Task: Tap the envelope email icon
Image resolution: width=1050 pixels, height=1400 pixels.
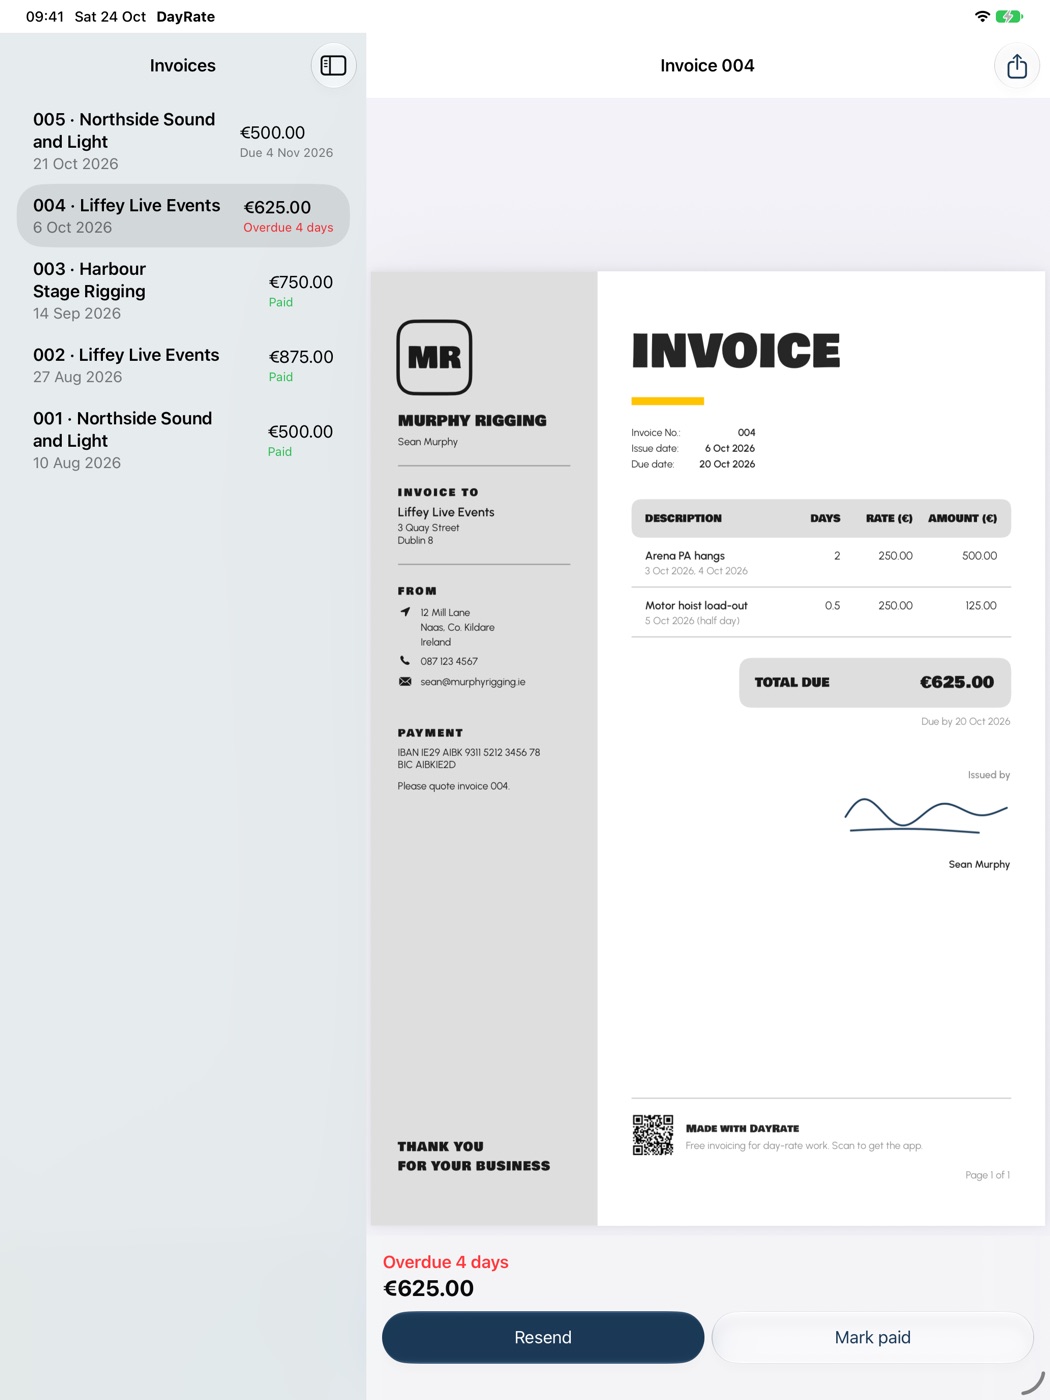Action: coord(405,682)
